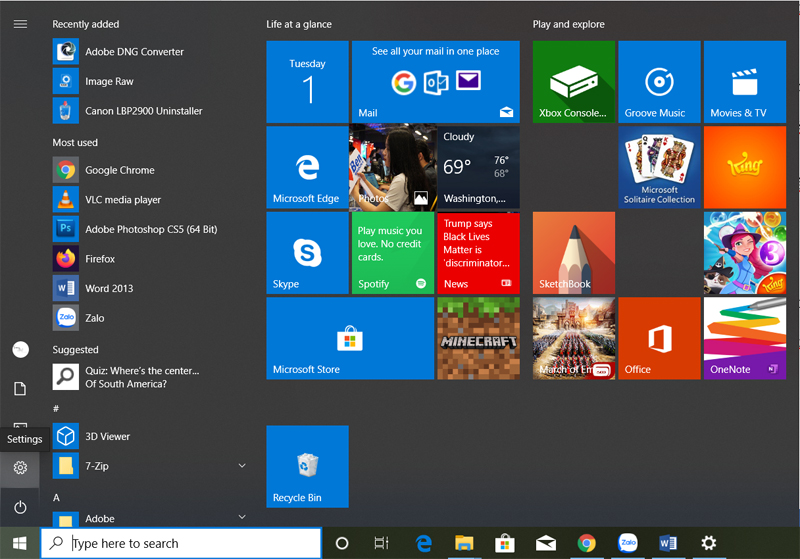
Task: Launch the Minecraft tile
Action: click(x=479, y=339)
